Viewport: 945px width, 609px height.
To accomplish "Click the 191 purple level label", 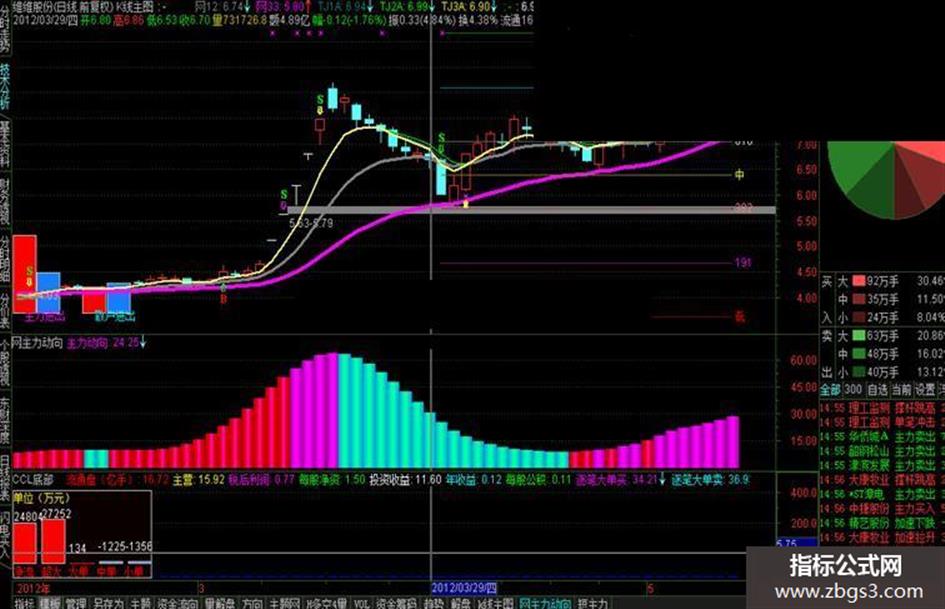I will [742, 263].
